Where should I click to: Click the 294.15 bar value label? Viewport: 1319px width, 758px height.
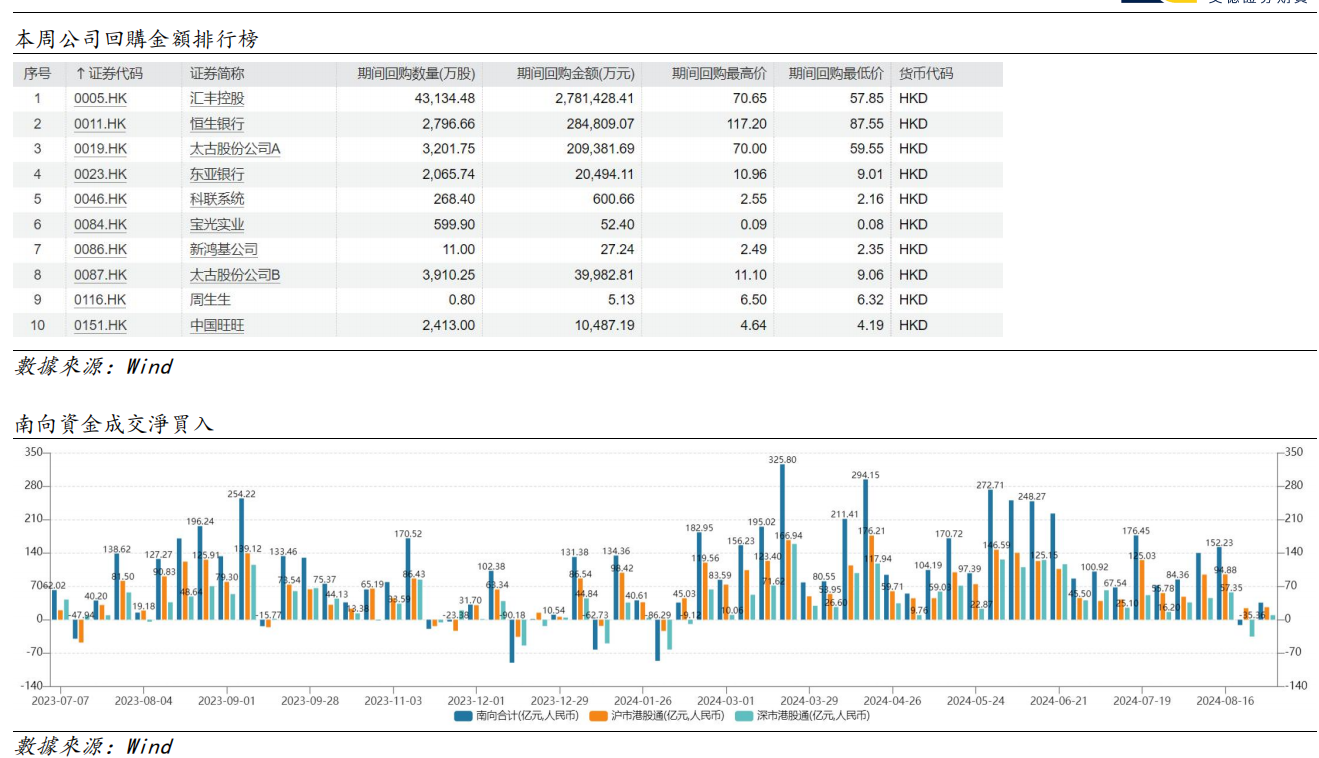[x=865, y=475]
